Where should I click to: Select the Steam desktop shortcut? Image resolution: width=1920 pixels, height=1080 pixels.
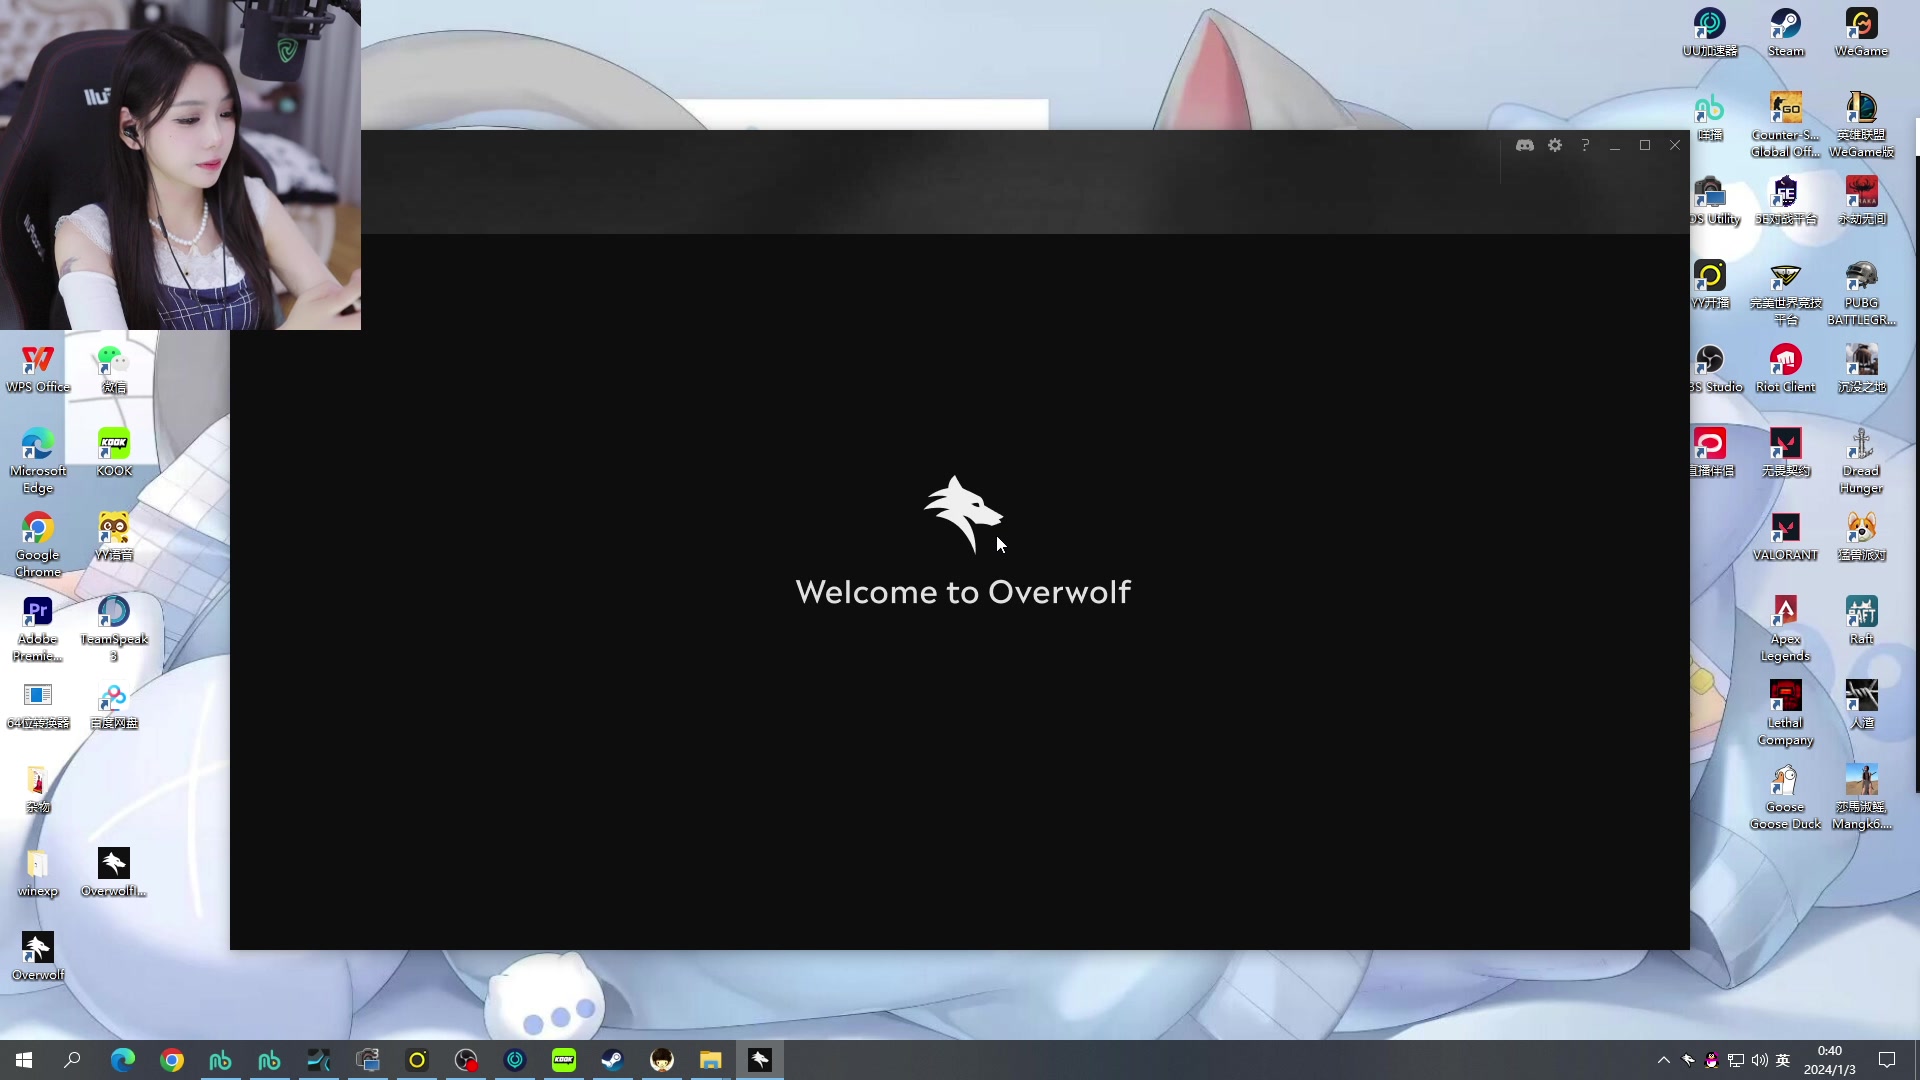pos(1786,32)
